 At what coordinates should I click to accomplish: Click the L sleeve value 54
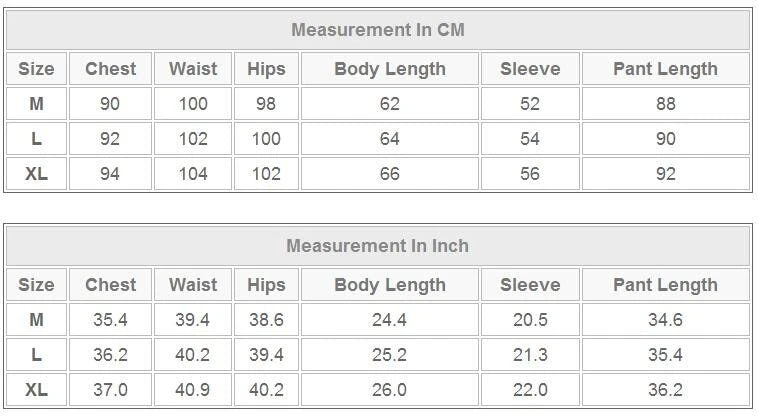530,139
